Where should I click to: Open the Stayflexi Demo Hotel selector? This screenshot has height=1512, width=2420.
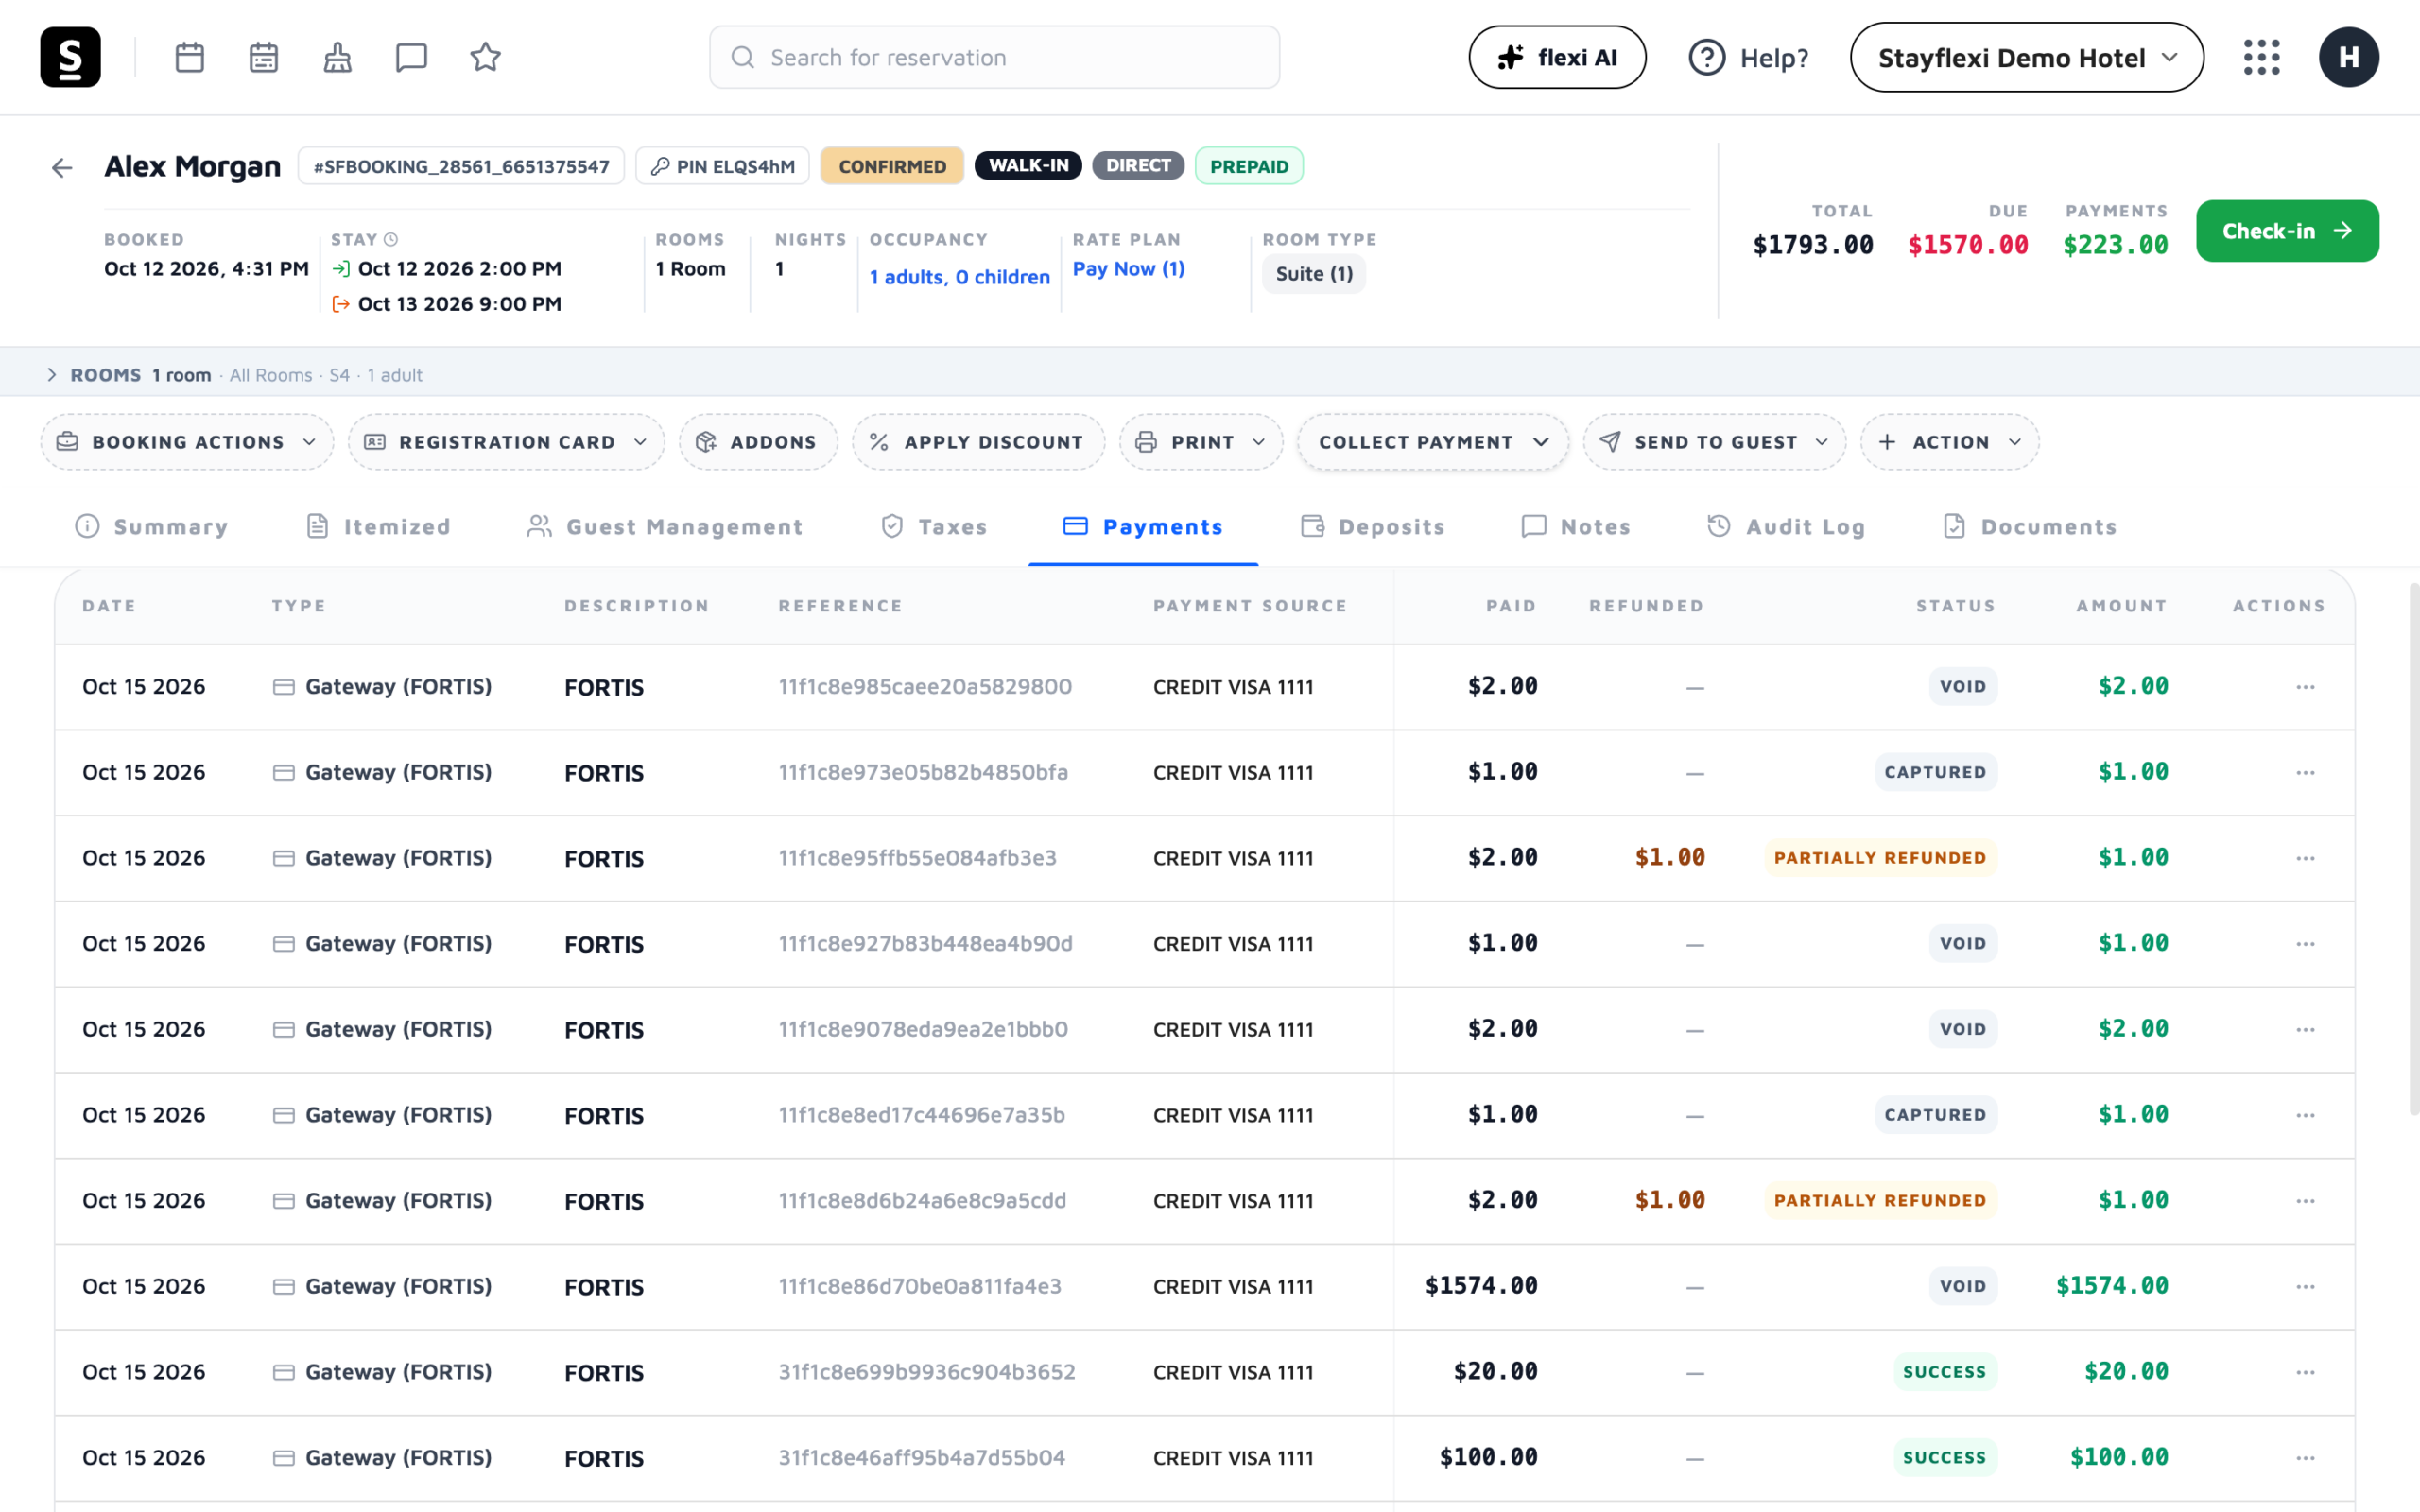(x=2027, y=57)
